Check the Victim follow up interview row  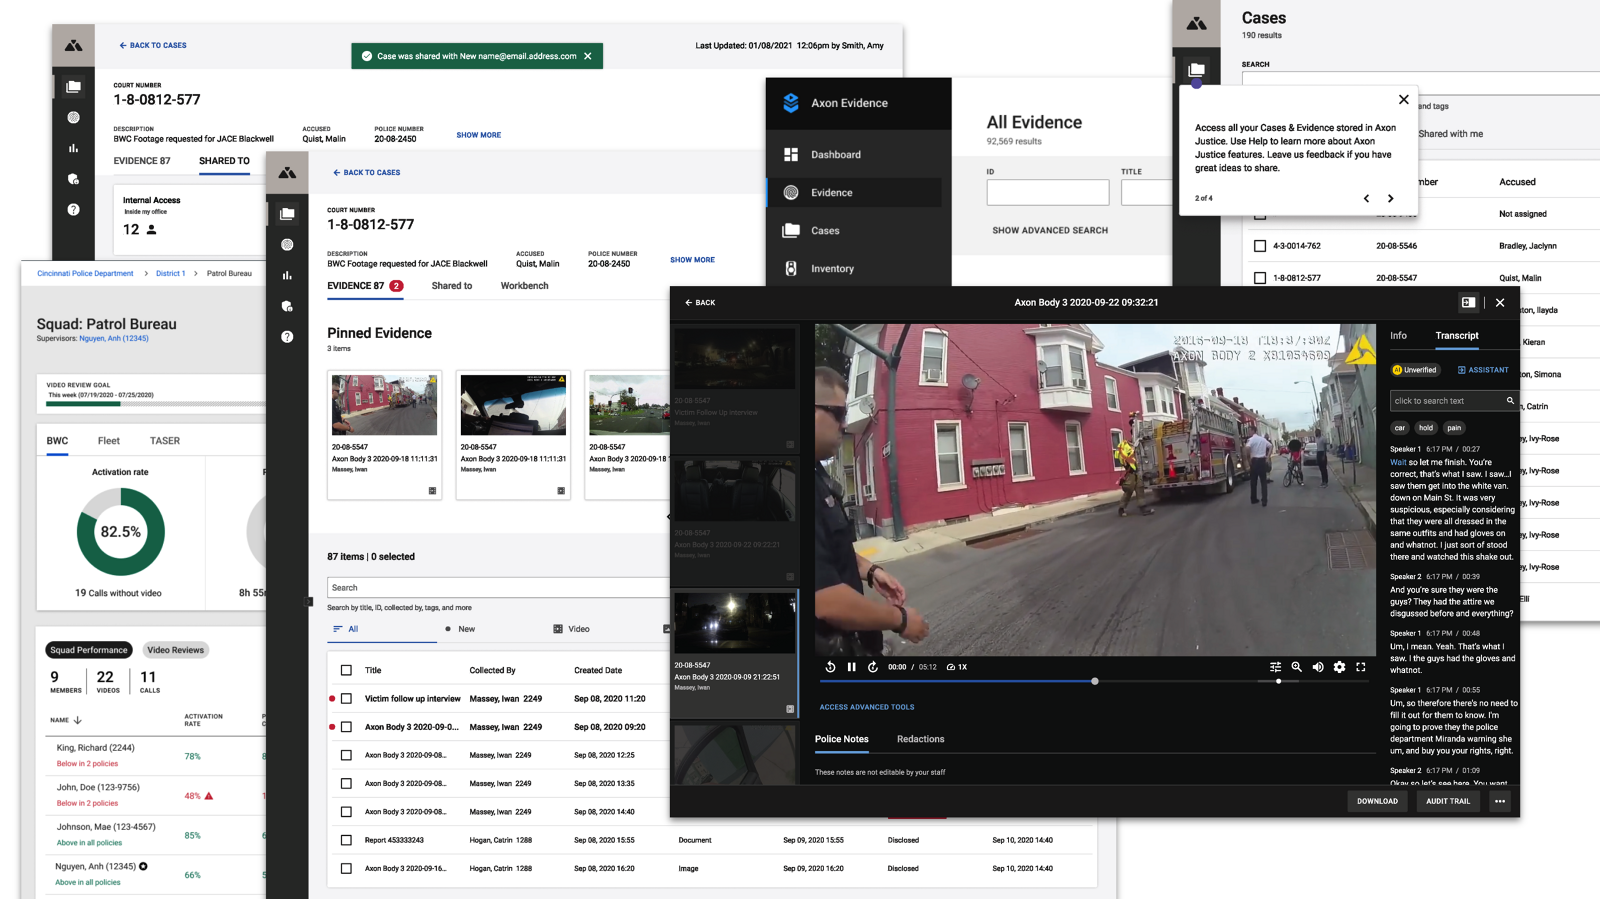(x=346, y=699)
